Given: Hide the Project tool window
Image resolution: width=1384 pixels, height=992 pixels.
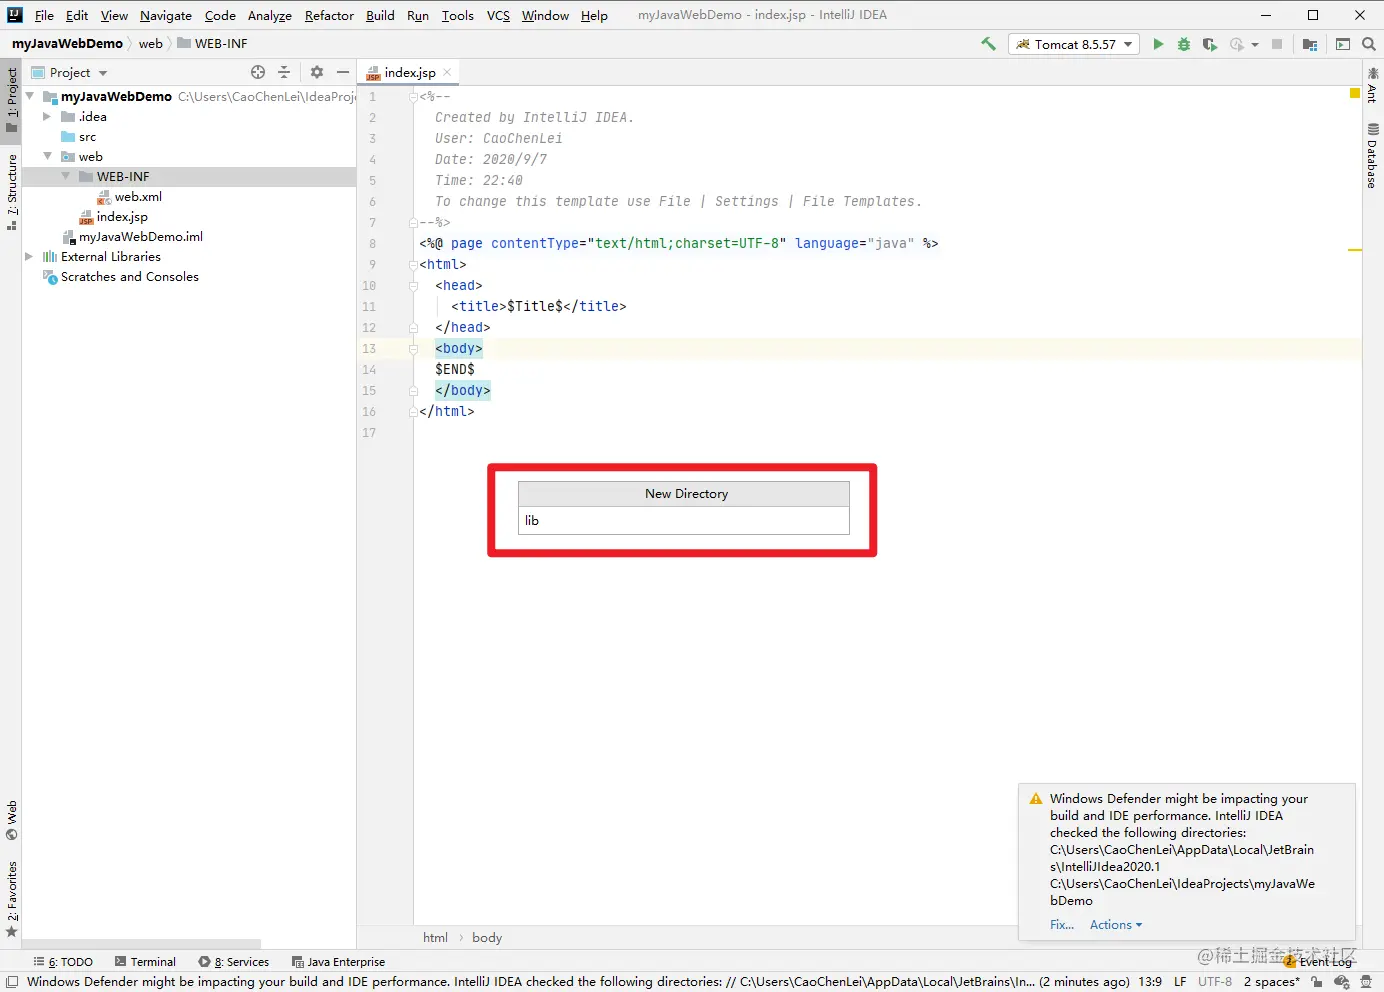Looking at the screenshot, I should (343, 72).
